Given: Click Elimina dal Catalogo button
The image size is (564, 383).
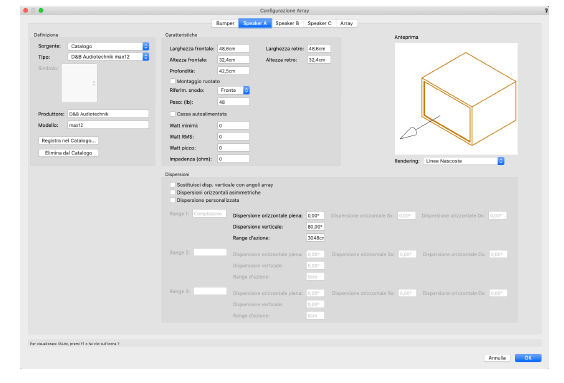Looking at the screenshot, I should tap(68, 153).
